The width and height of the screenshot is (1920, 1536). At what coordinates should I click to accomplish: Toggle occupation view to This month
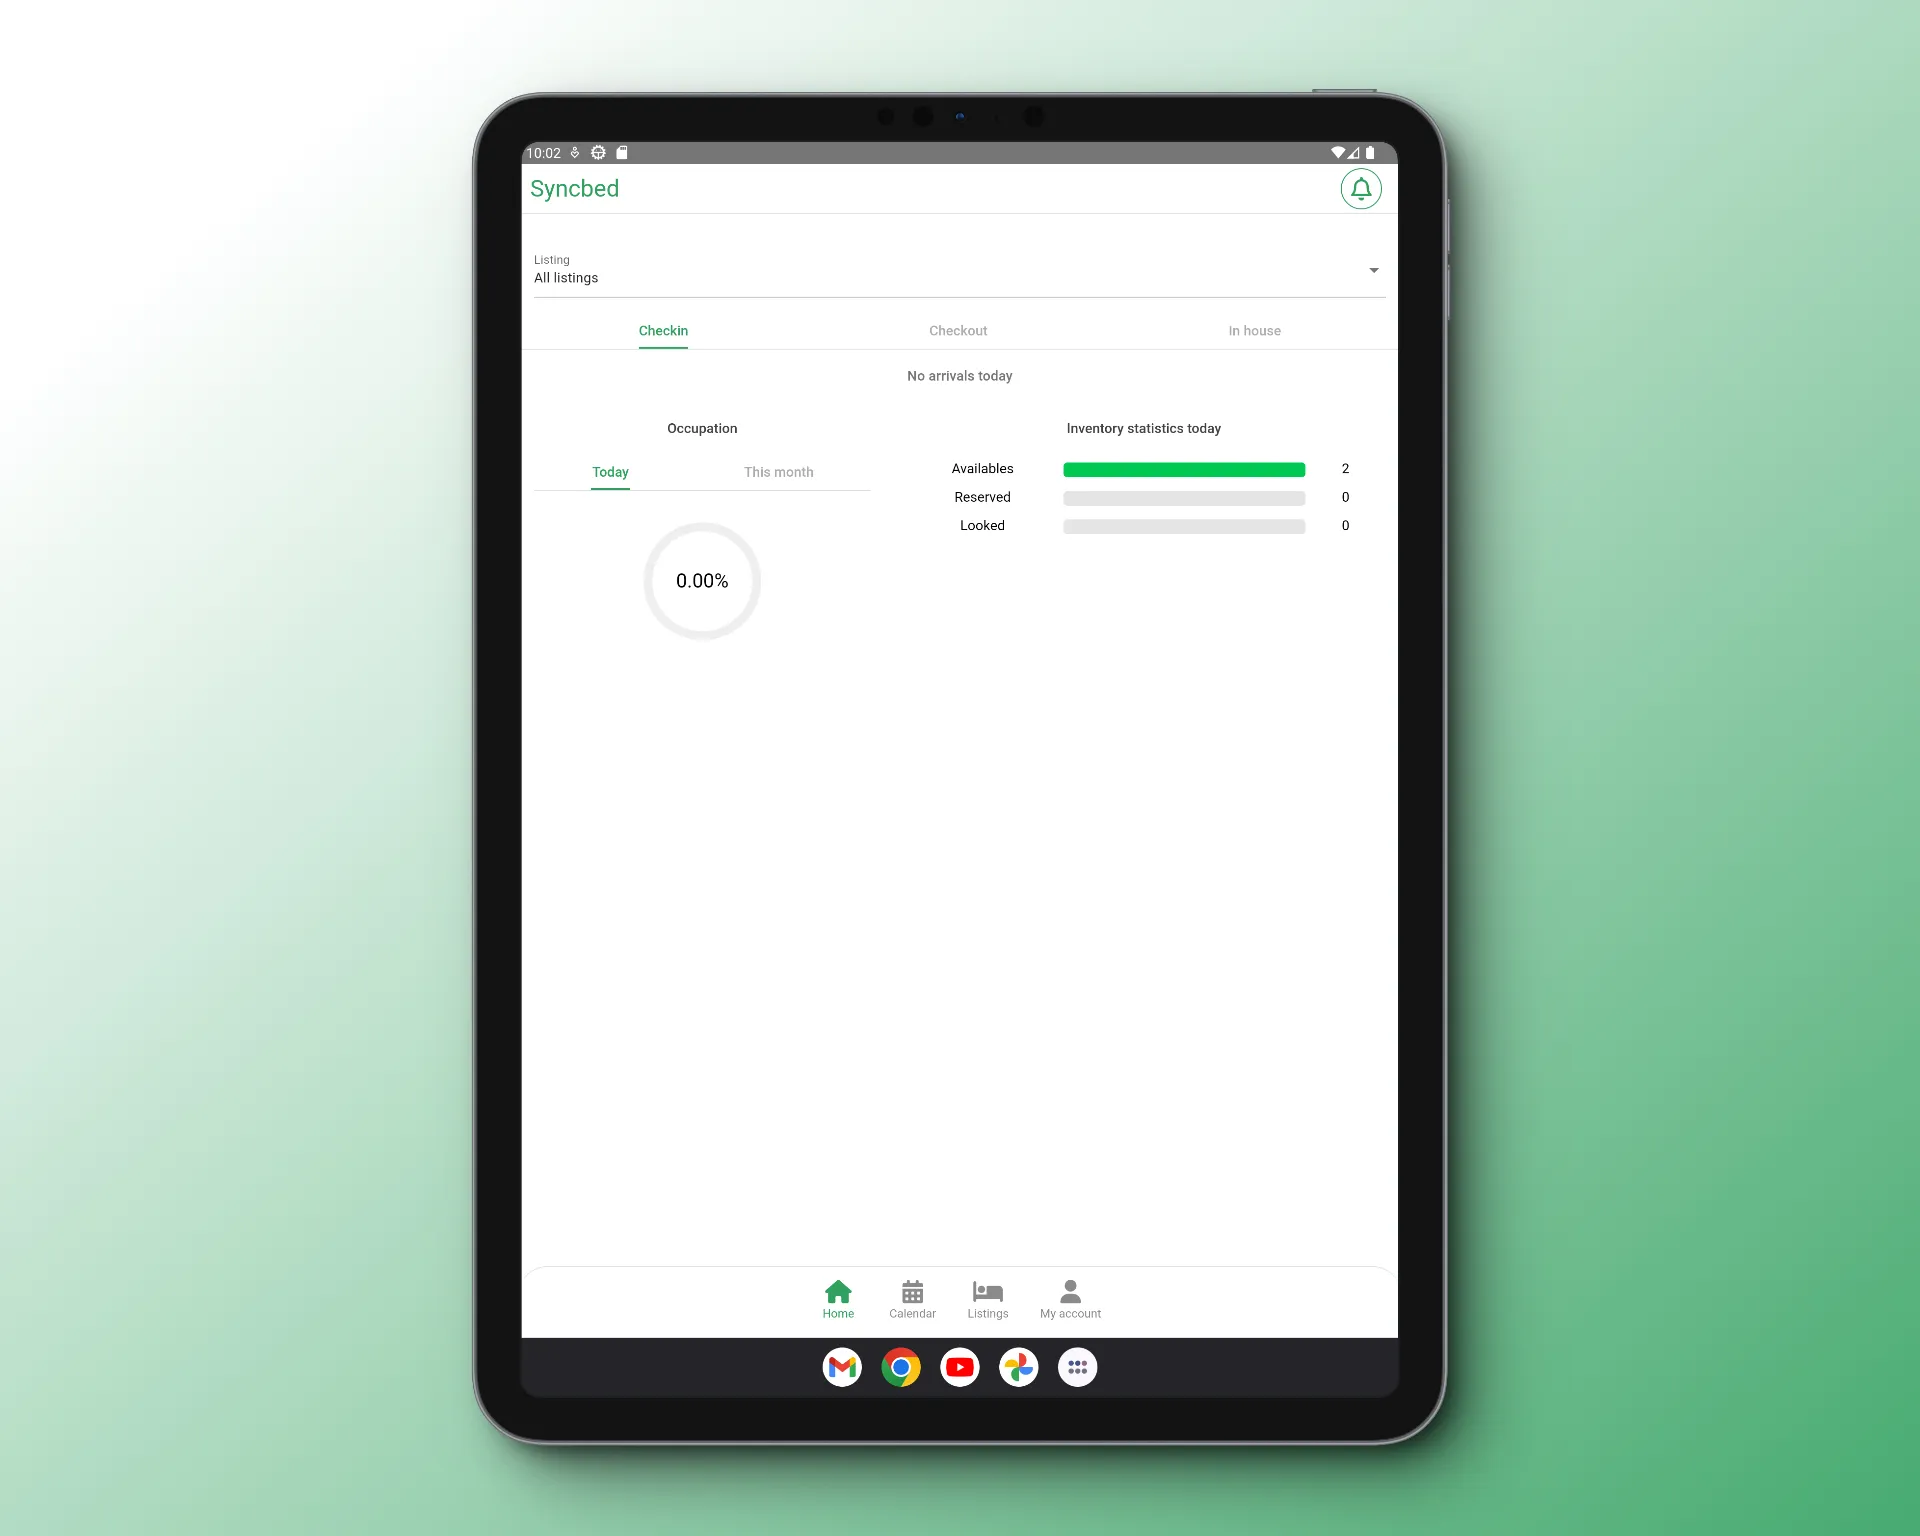(779, 472)
